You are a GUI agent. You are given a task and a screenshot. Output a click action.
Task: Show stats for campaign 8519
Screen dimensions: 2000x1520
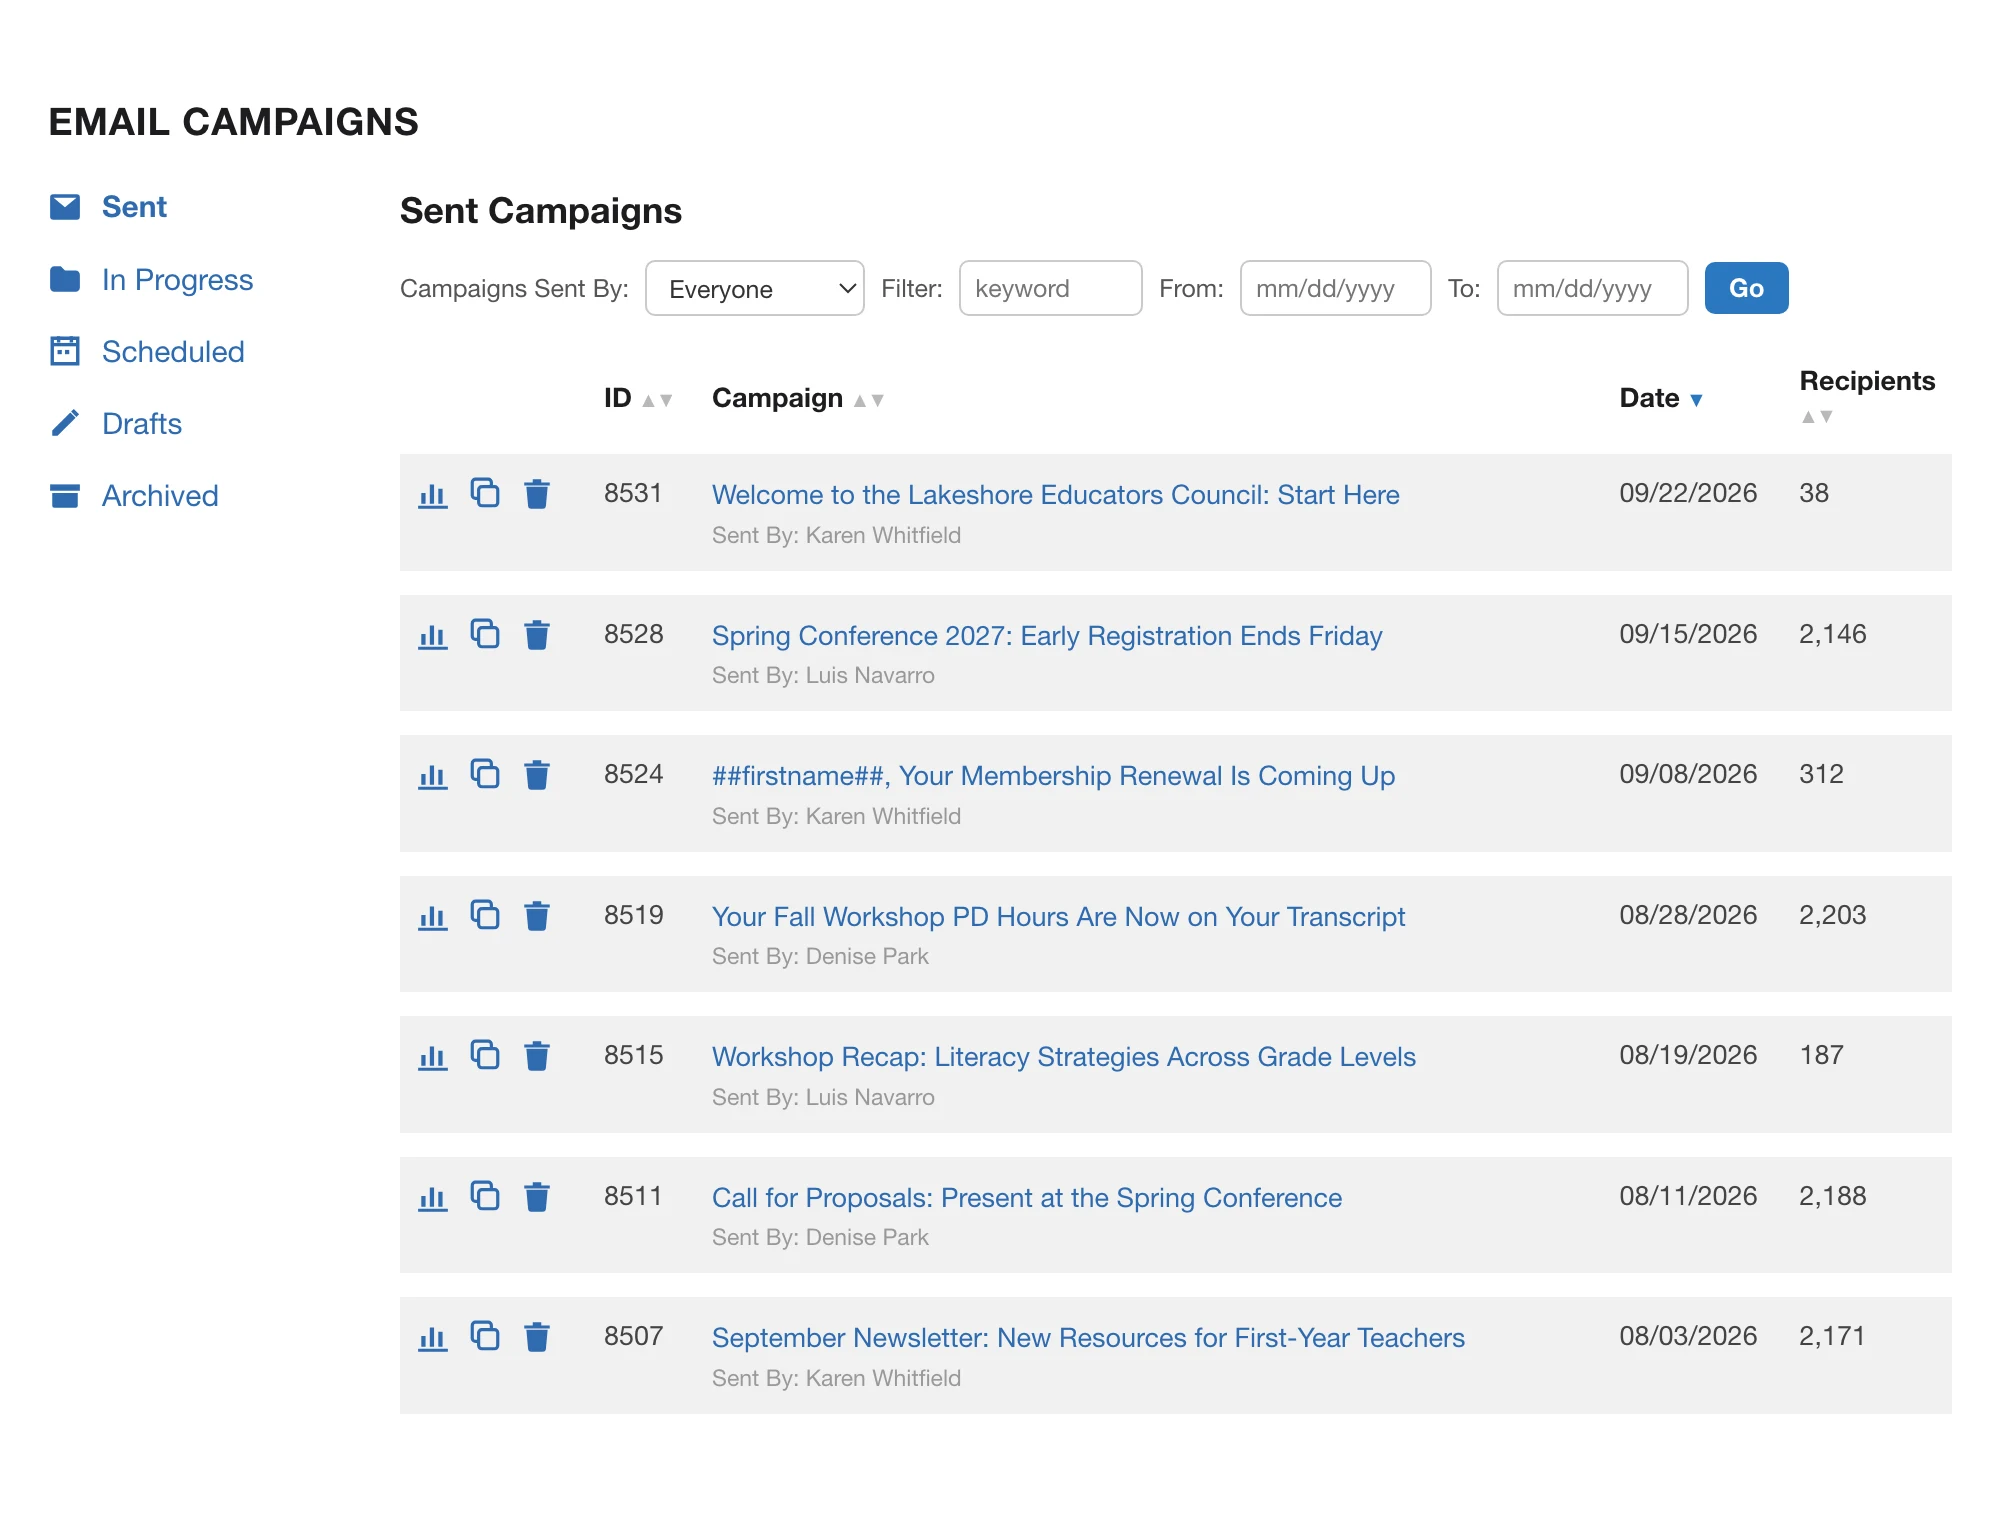click(x=432, y=916)
